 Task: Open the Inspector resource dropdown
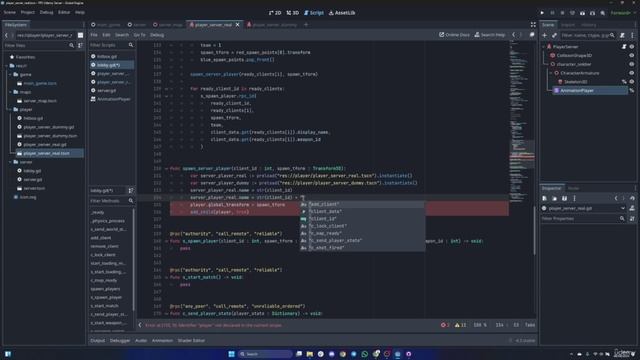pos(622,208)
